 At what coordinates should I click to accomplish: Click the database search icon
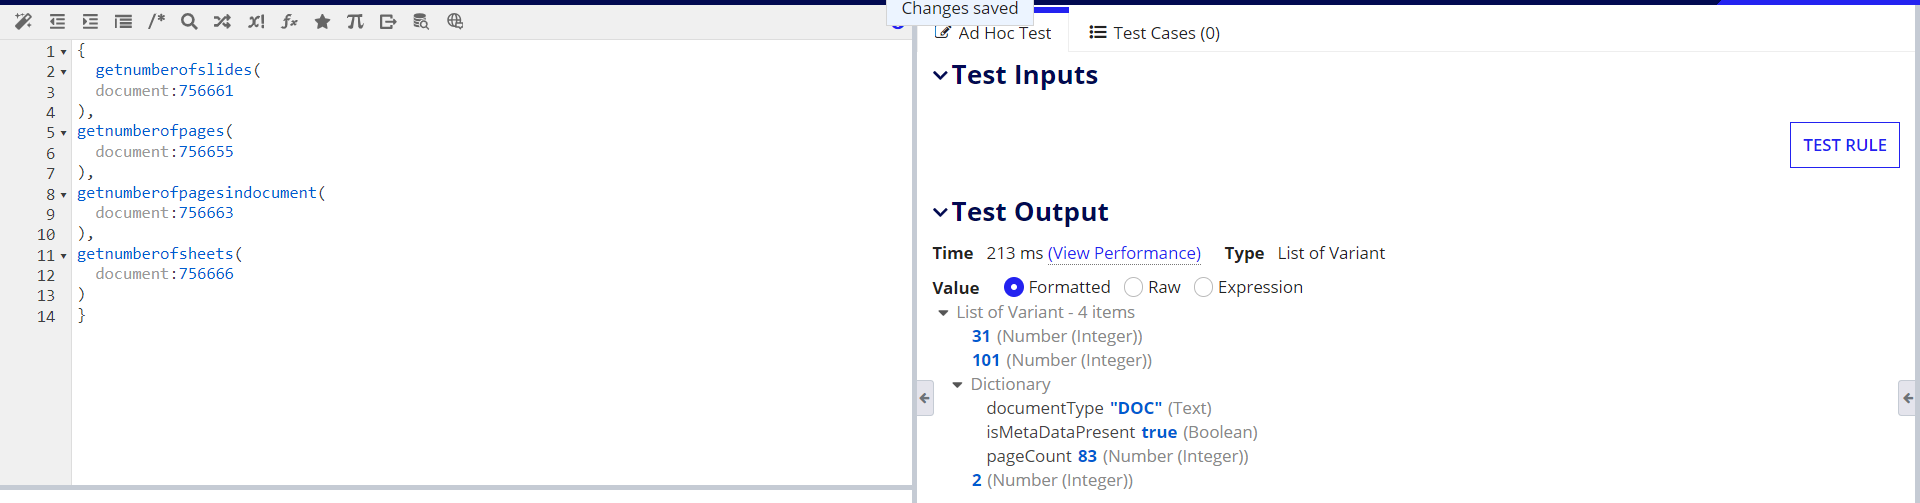point(421,21)
